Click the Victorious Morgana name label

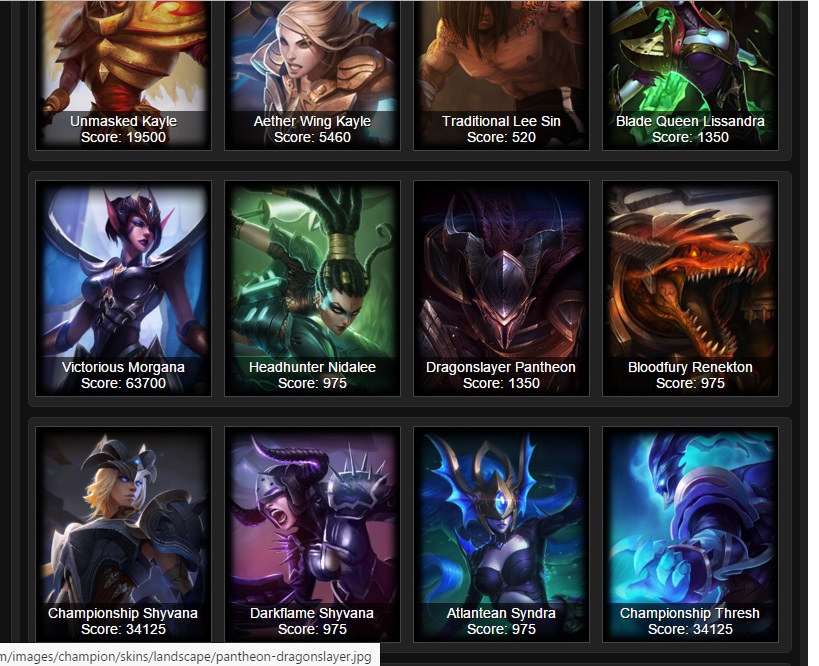point(123,367)
